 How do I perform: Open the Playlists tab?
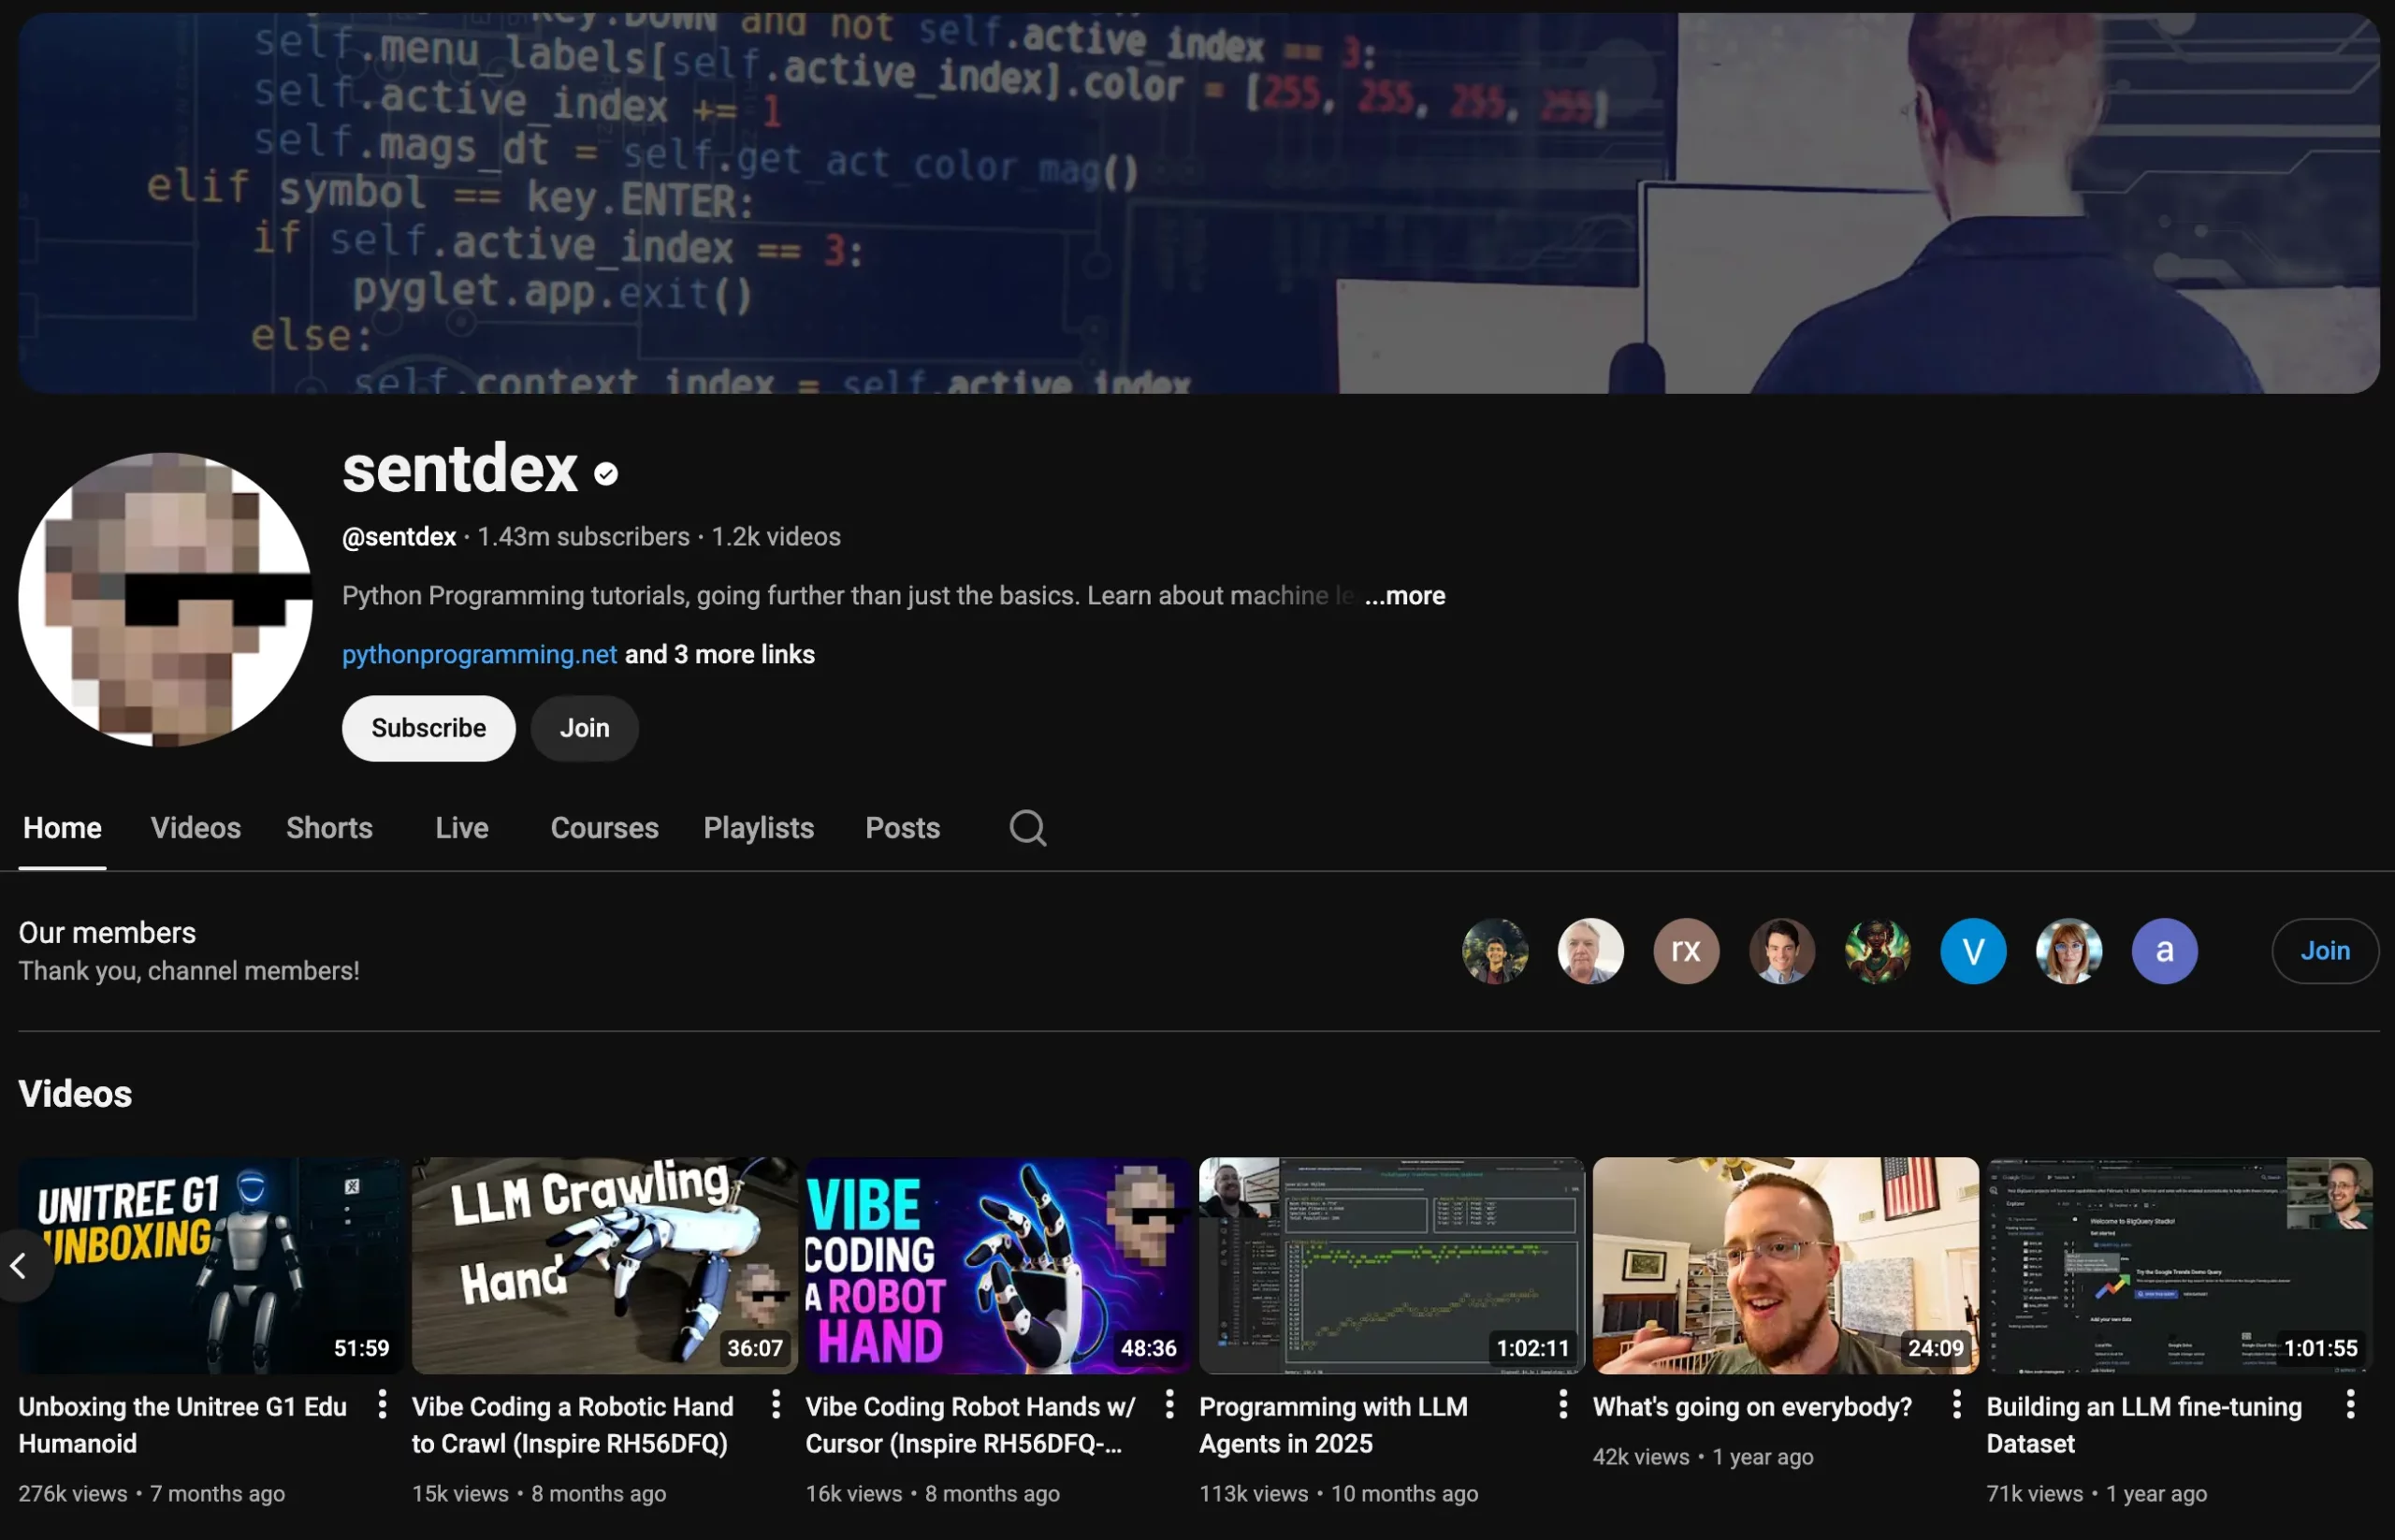point(757,827)
